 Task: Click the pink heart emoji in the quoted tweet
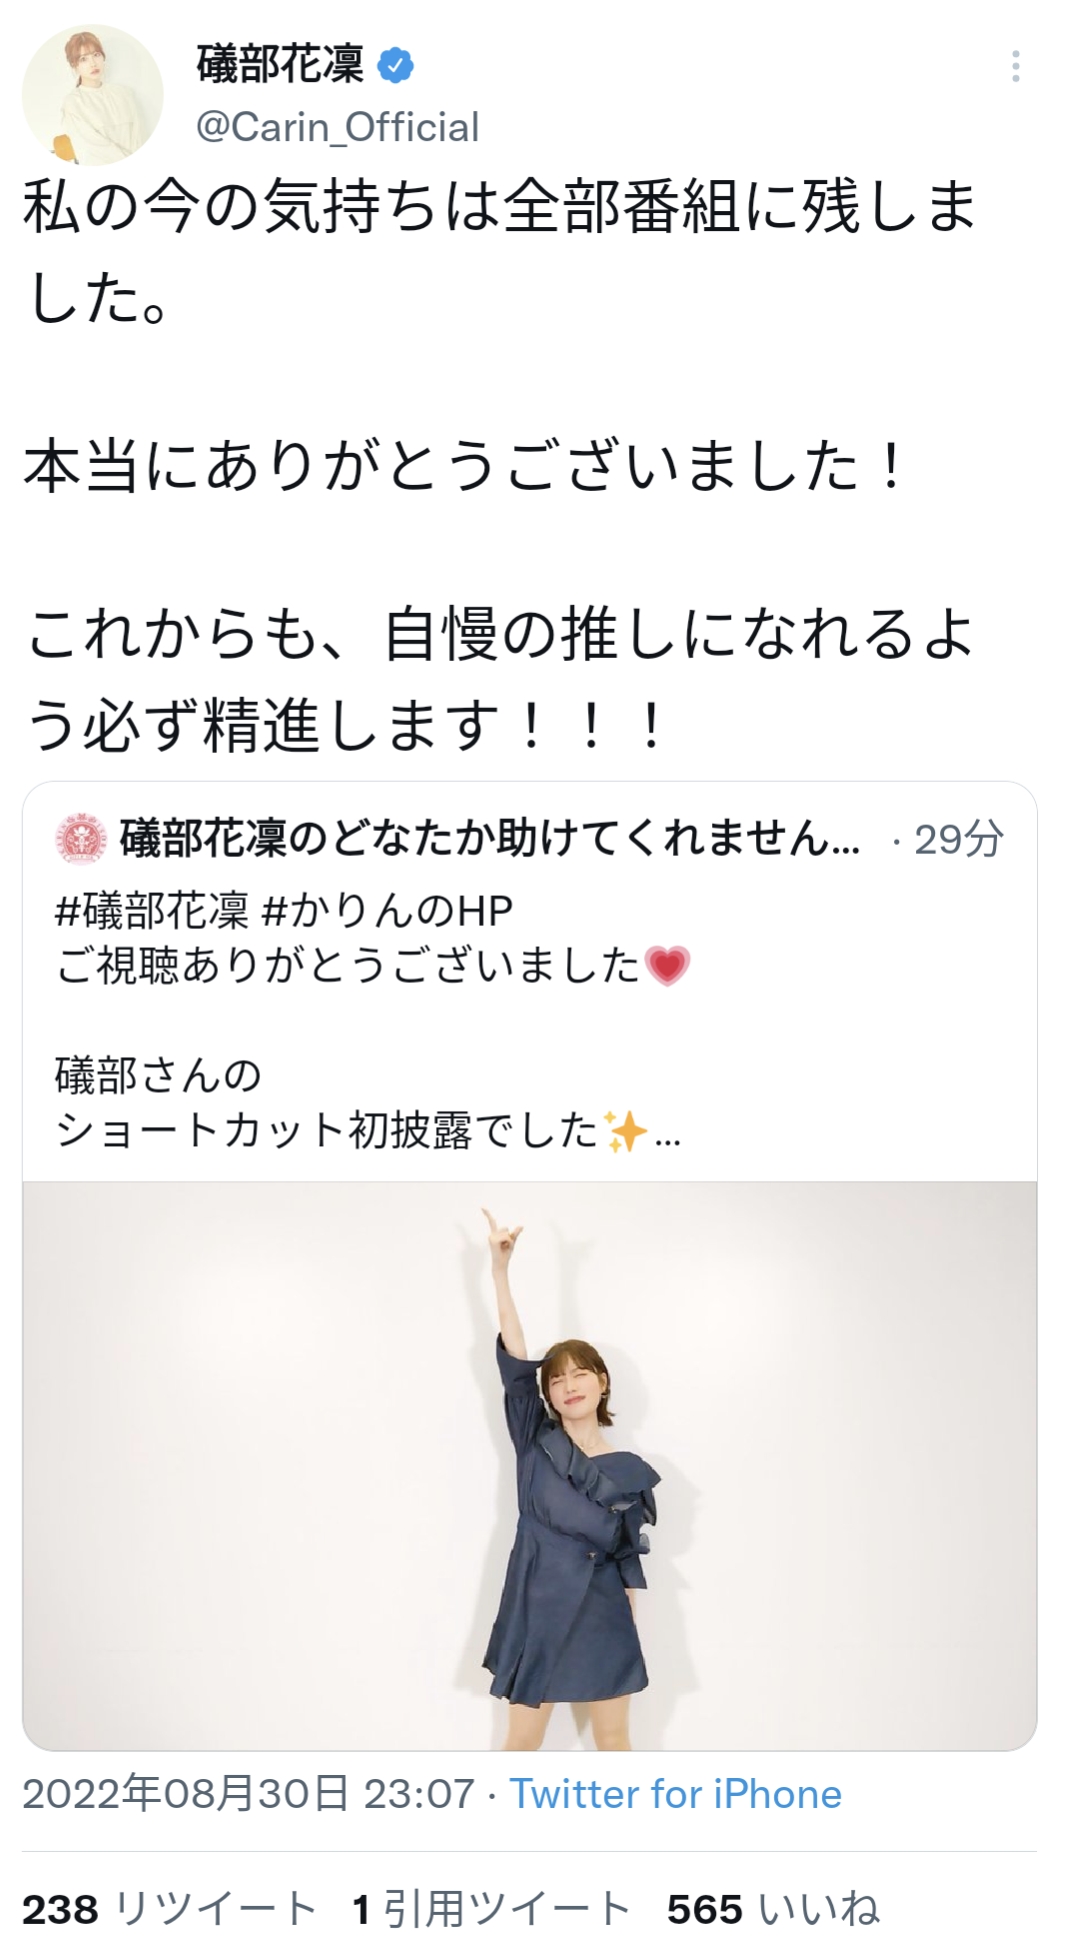pos(668,966)
